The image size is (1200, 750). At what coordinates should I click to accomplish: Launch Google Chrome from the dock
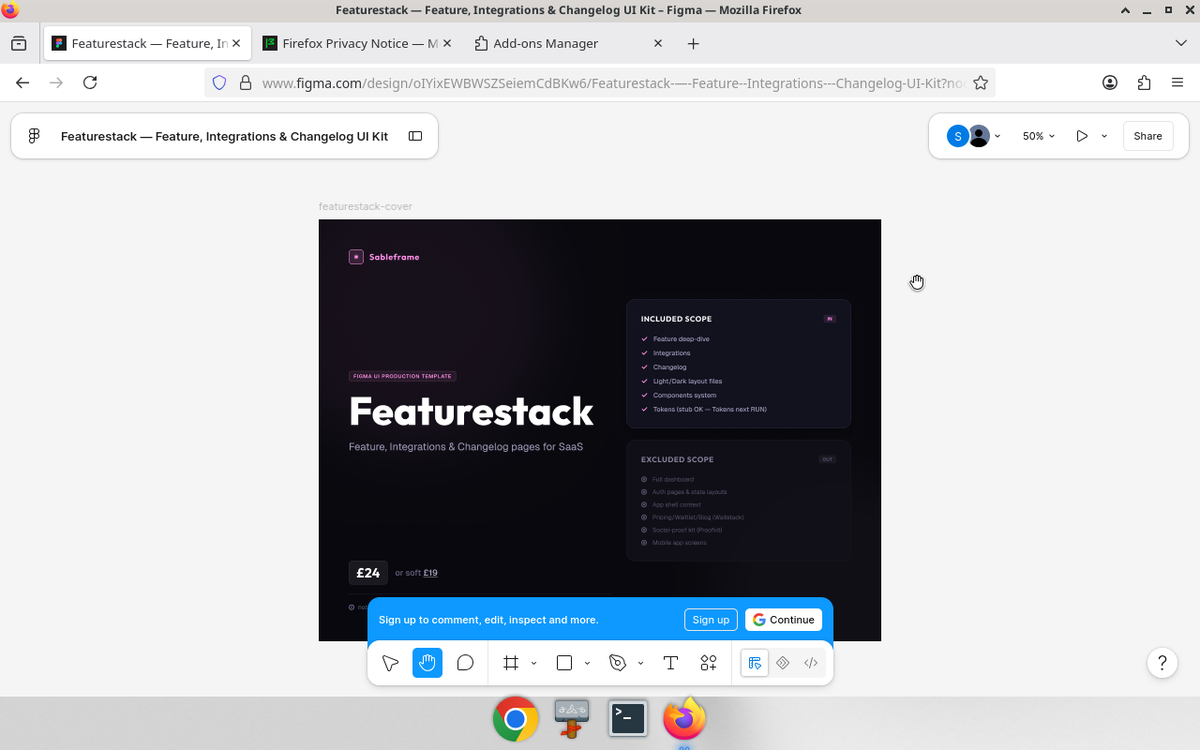515,719
